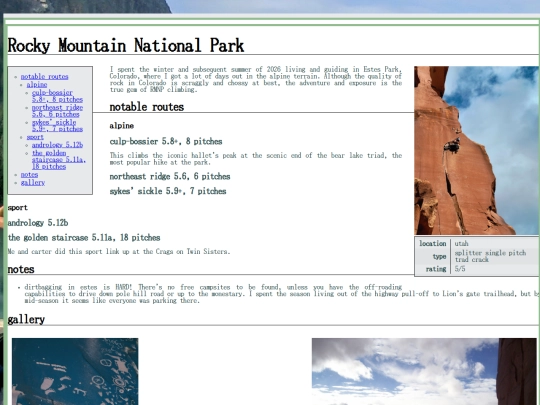Jump to 'culp-bossier 5.8+, 8 pitches' link
Image resolution: width=540 pixels, height=405 pixels.
pyautogui.click(x=57, y=96)
